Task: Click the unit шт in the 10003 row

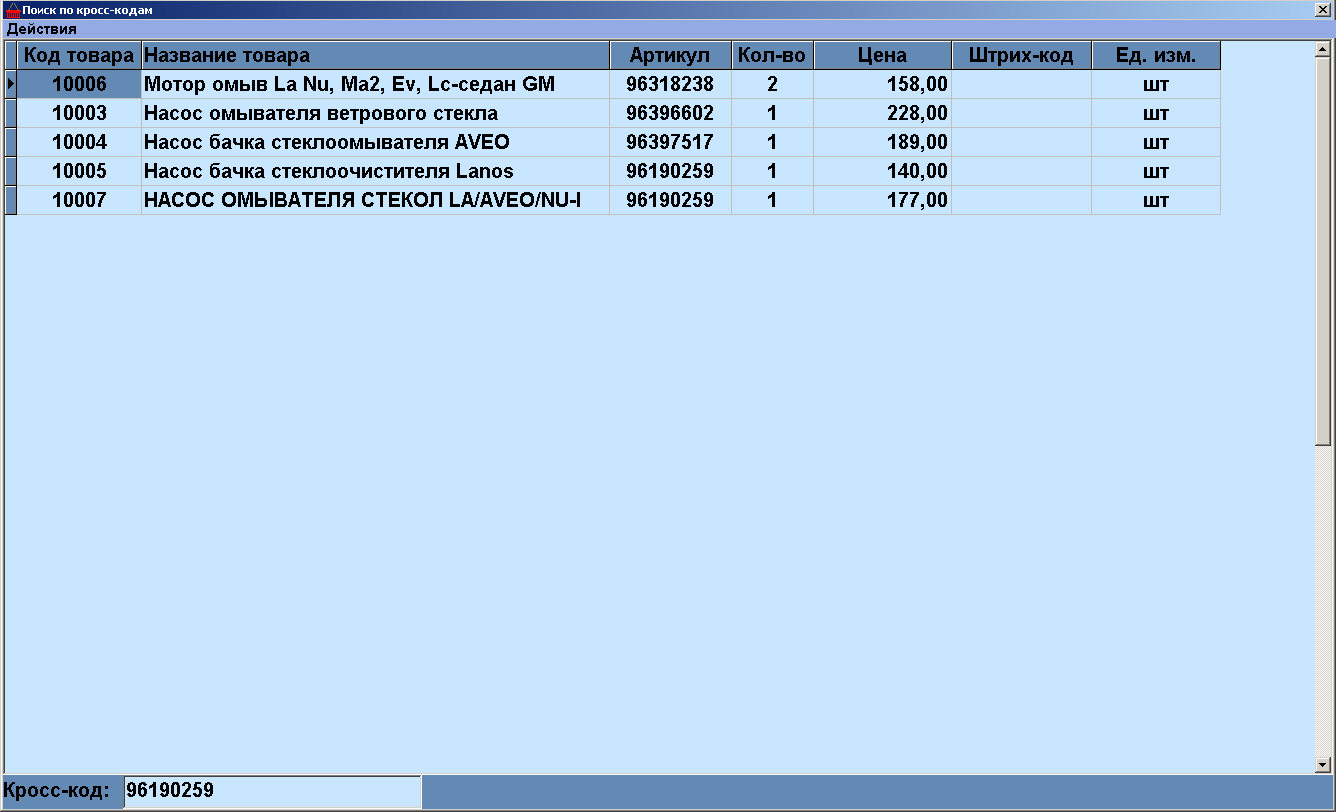Action: pos(1156,114)
